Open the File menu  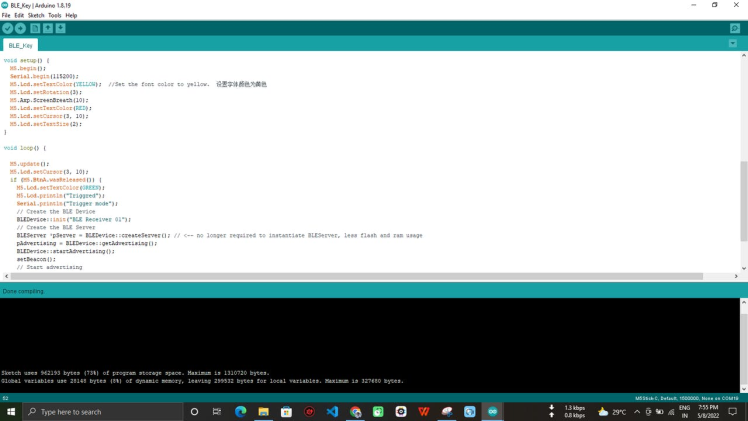(6, 15)
